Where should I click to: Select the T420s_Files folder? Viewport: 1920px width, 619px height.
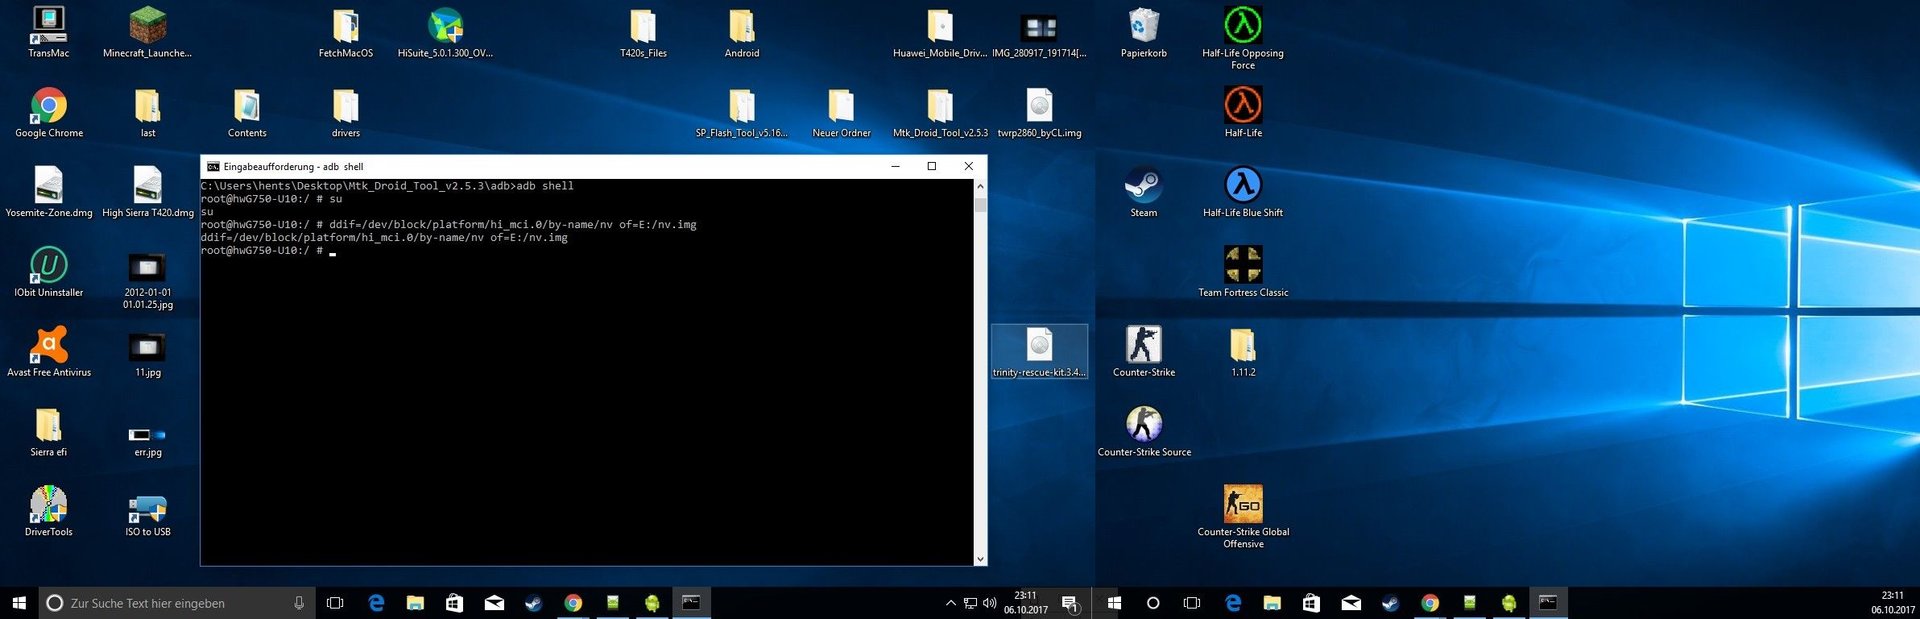tap(643, 26)
